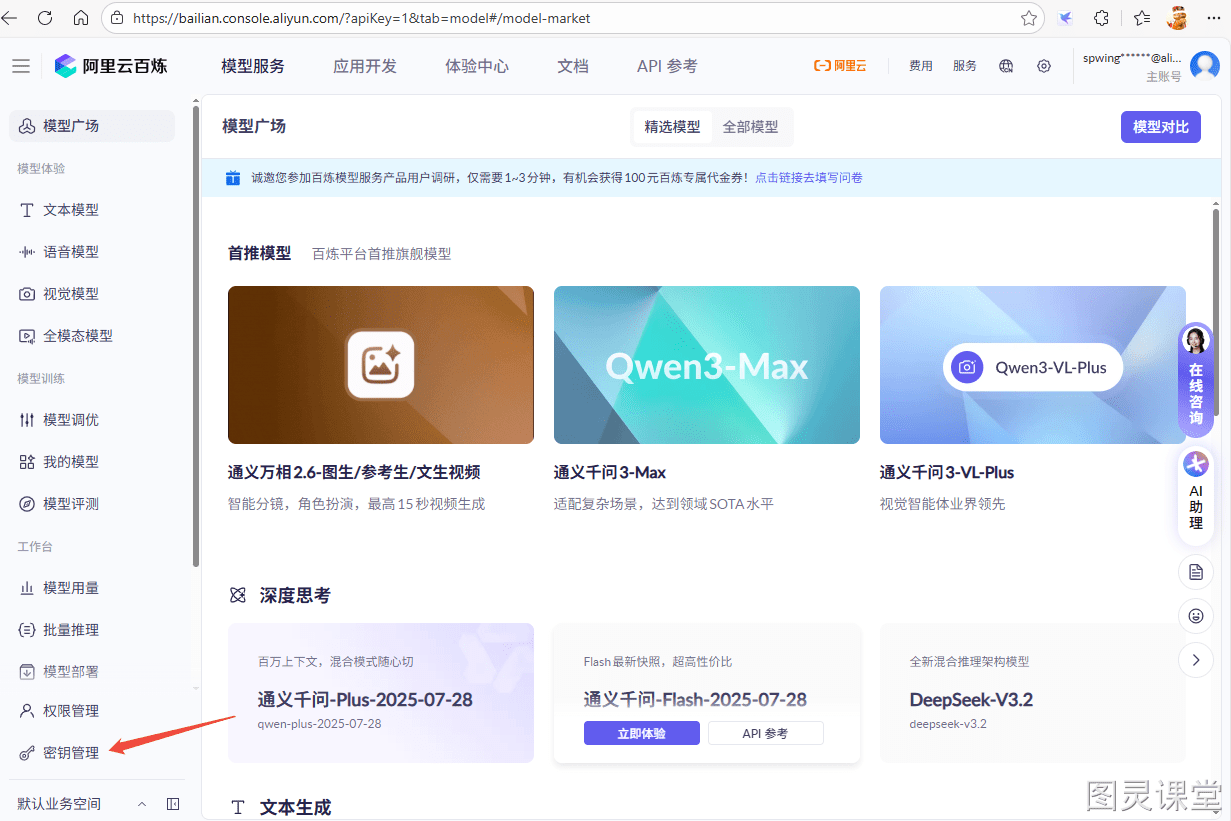Screen dimensions: 1231x821
Task: Open the Qwen3-Max card thumbnail
Action: tap(707, 365)
